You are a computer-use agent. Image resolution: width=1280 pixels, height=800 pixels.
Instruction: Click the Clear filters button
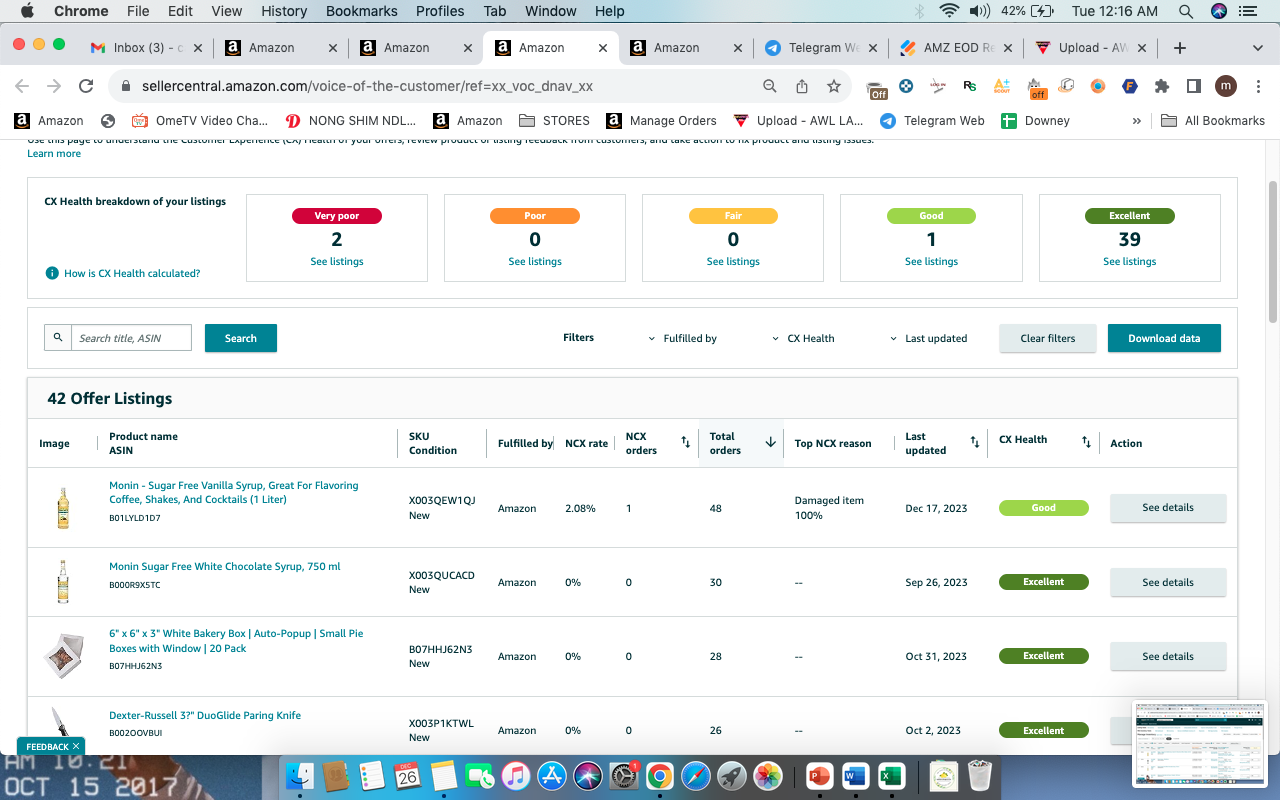pyautogui.click(x=1048, y=338)
